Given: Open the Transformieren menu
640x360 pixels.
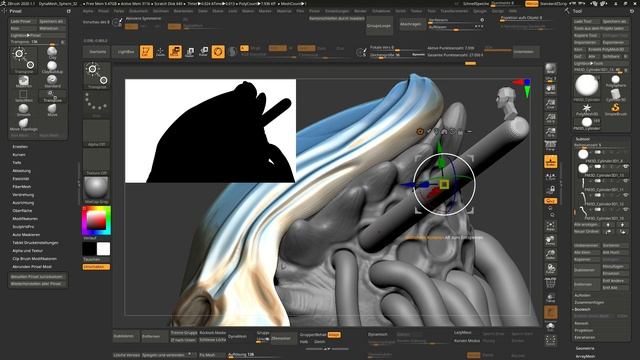Looking at the screenshot, I should (x=454, y=11).
